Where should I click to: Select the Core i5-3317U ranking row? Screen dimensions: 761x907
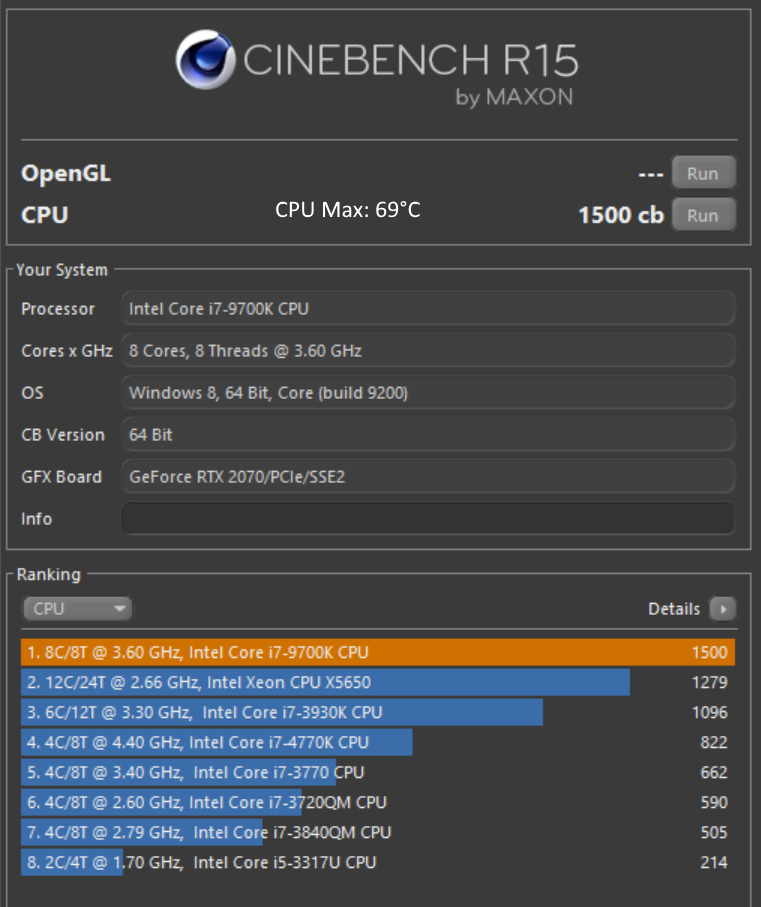[x=377, y=862]
